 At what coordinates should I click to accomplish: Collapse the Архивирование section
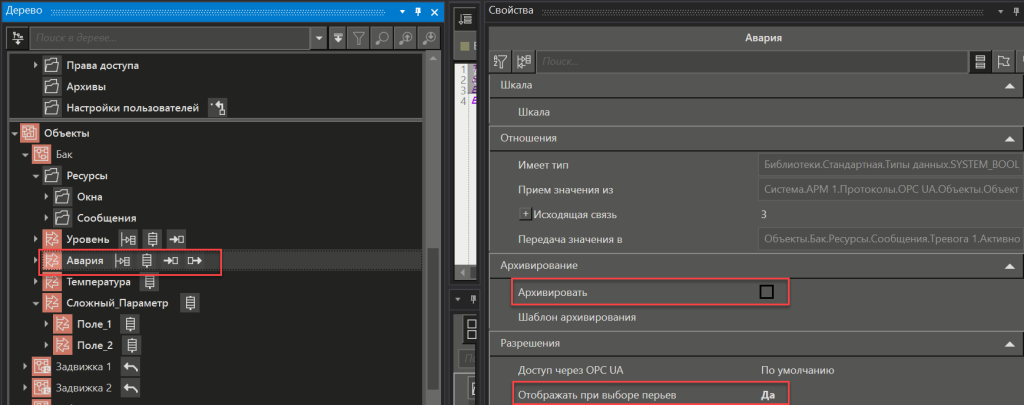coord(1009,265)
